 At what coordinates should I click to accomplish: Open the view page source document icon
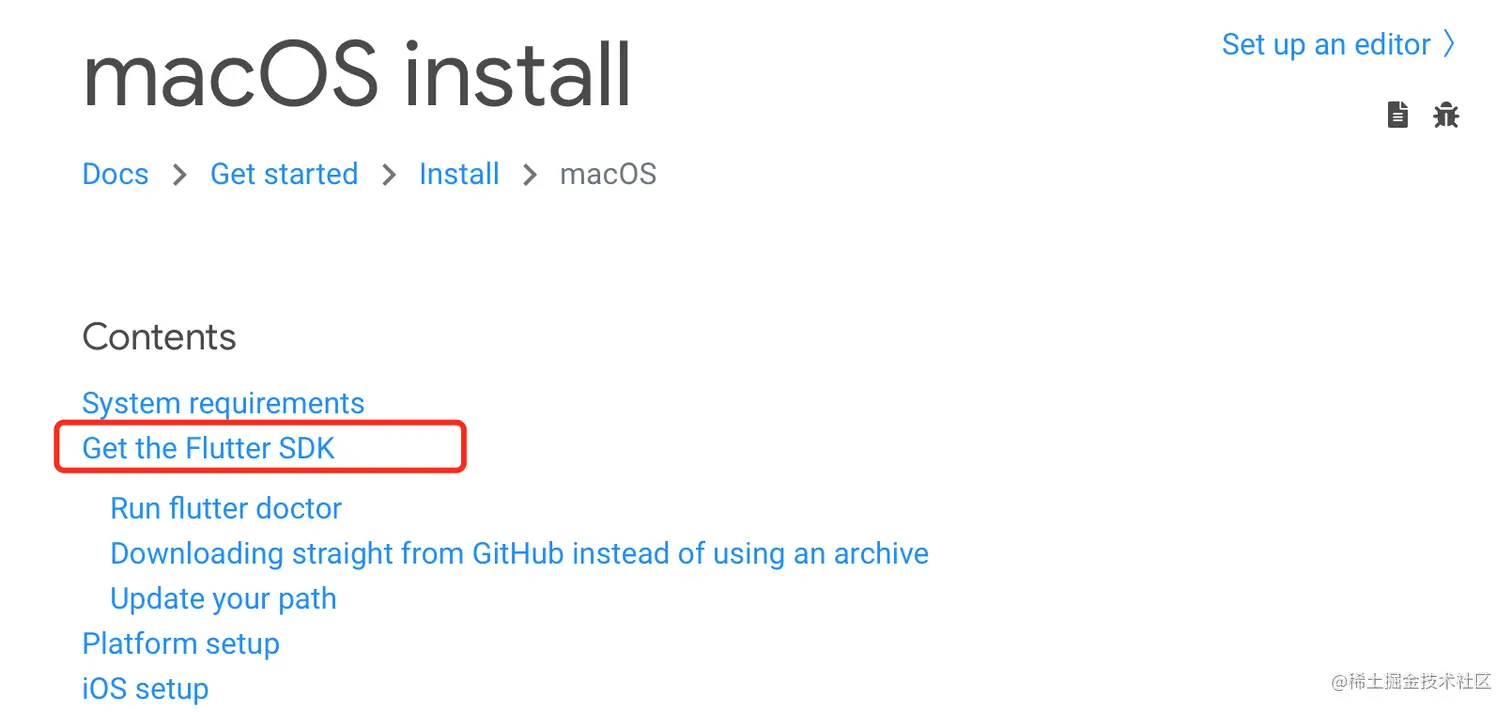tap(1397, 115)
